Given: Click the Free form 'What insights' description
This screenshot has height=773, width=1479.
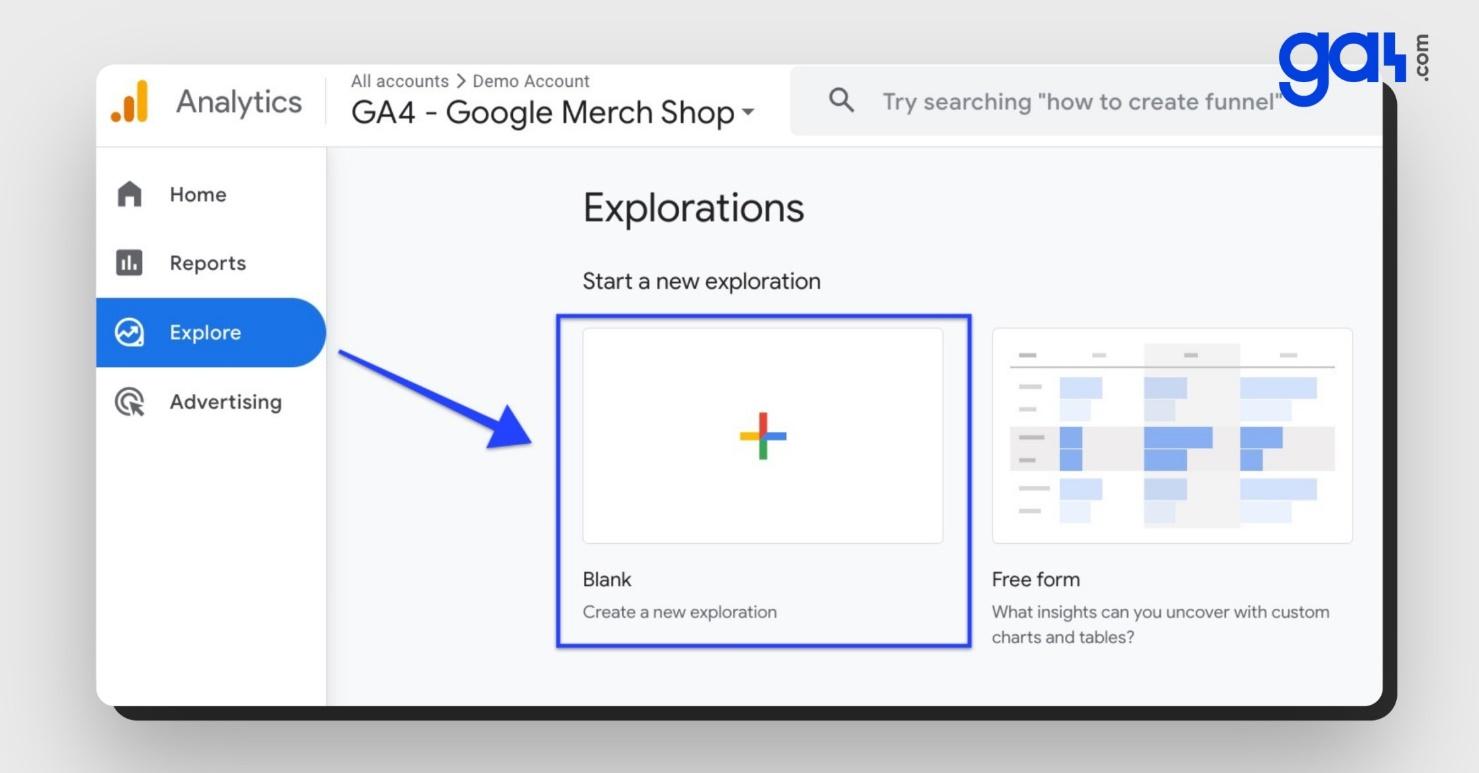Looking at the screenshot, I should 1161,624.
